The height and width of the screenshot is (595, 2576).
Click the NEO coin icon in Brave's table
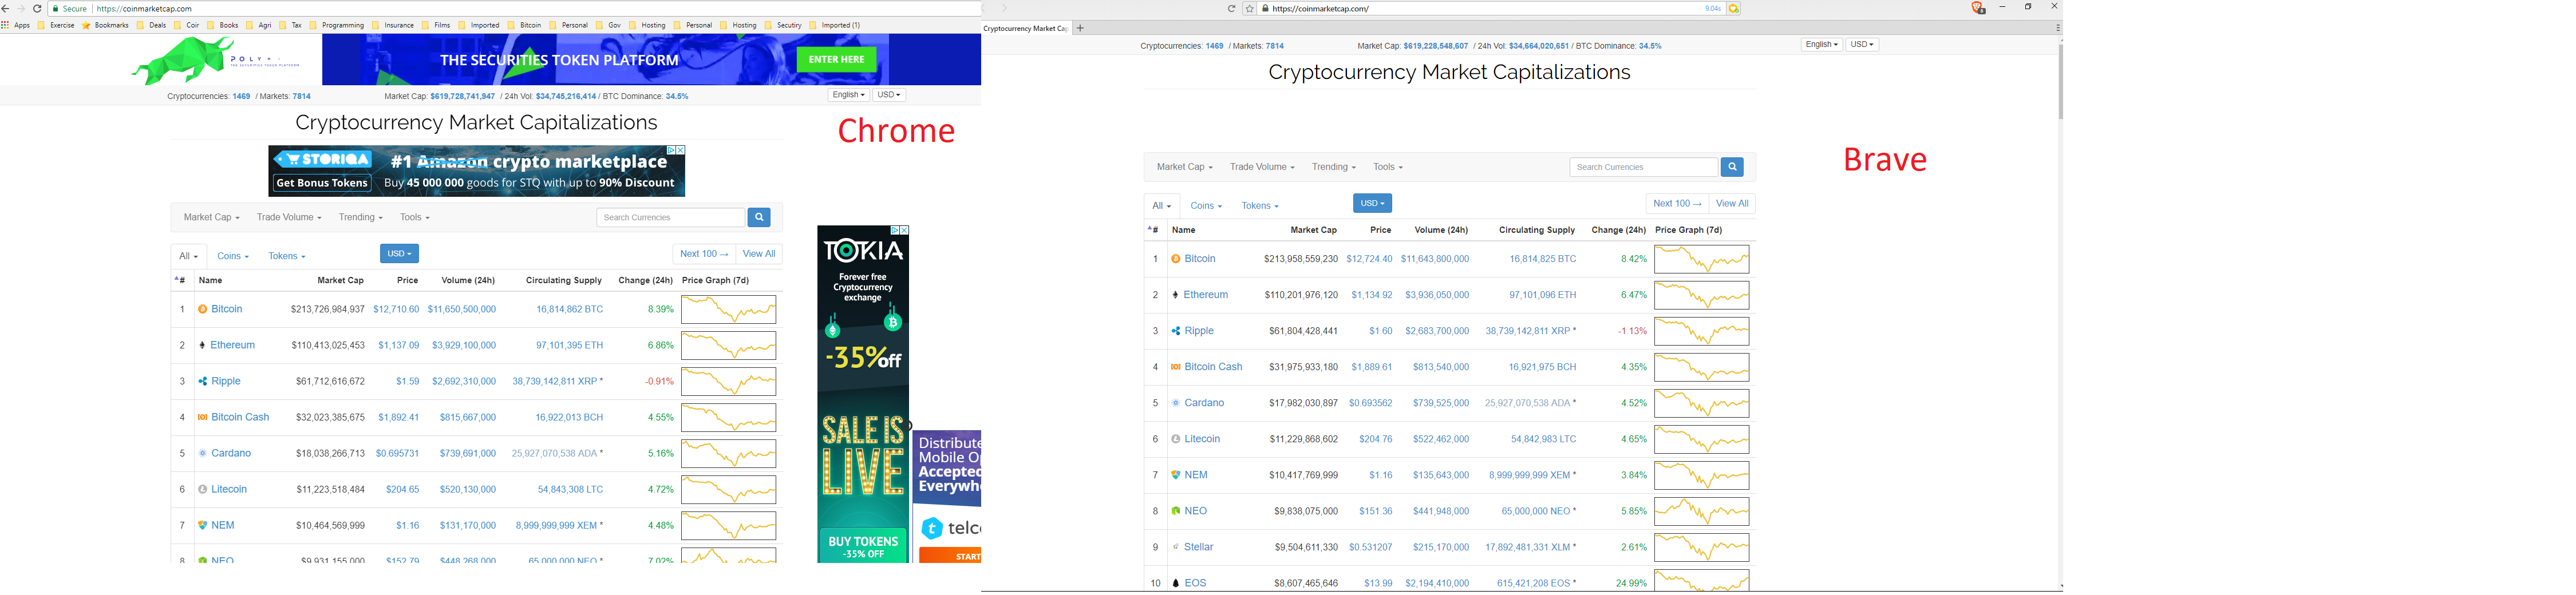click(1176, 512)
